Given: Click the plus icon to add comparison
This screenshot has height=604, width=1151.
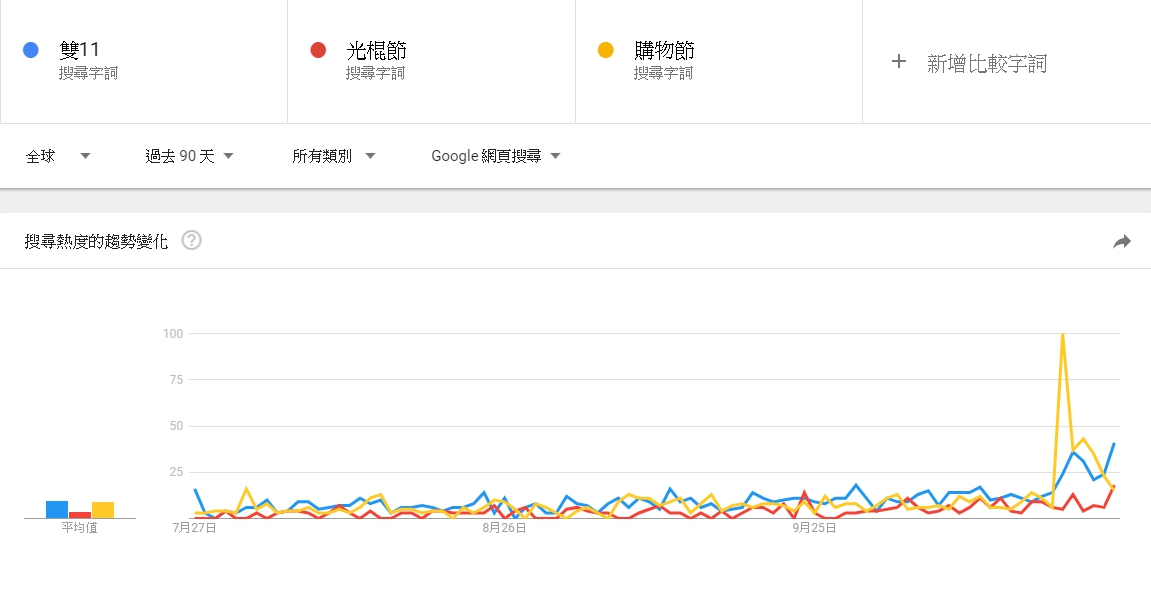Looking at the screenshot, I should [899, 62].
